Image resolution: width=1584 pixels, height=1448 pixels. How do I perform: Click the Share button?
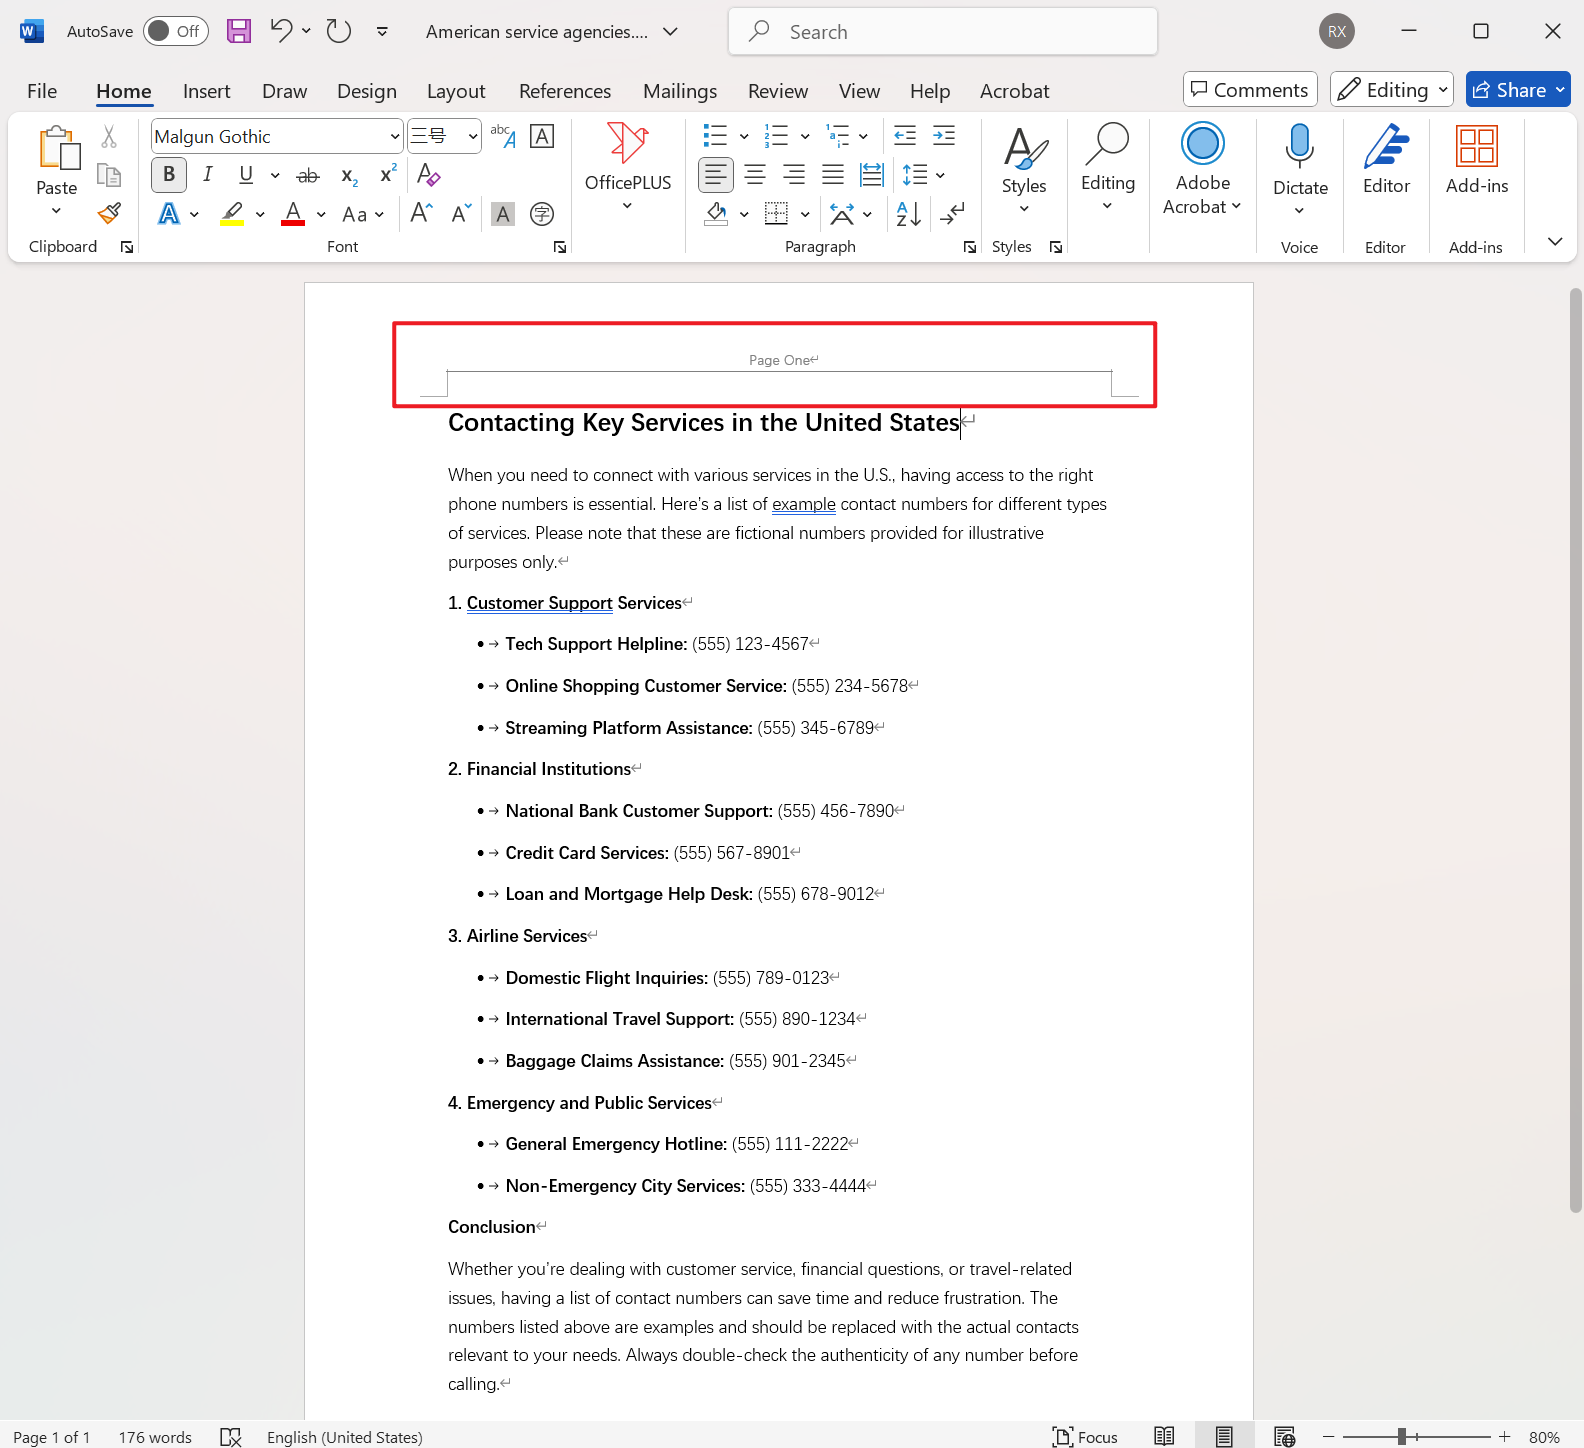(x=1518, y=90)
